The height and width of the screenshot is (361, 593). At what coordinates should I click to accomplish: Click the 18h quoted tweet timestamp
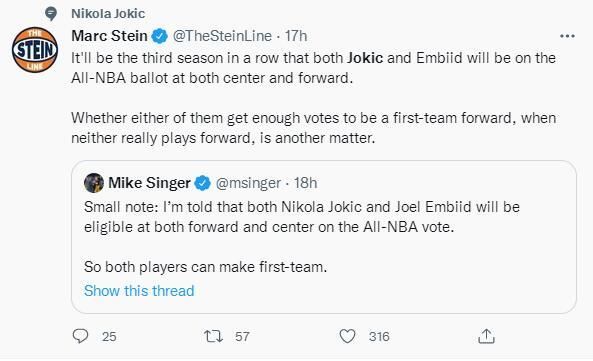point(306,183)
